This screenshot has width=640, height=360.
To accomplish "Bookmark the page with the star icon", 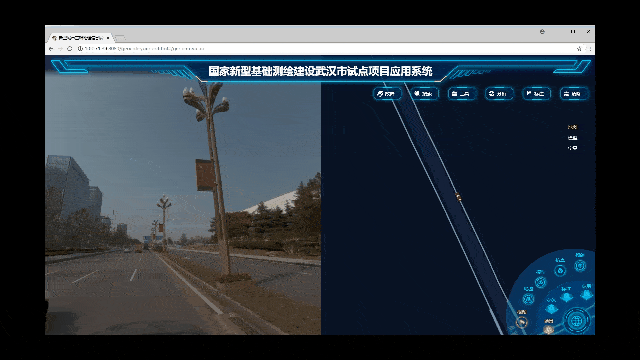I will [x=579, y=49].
